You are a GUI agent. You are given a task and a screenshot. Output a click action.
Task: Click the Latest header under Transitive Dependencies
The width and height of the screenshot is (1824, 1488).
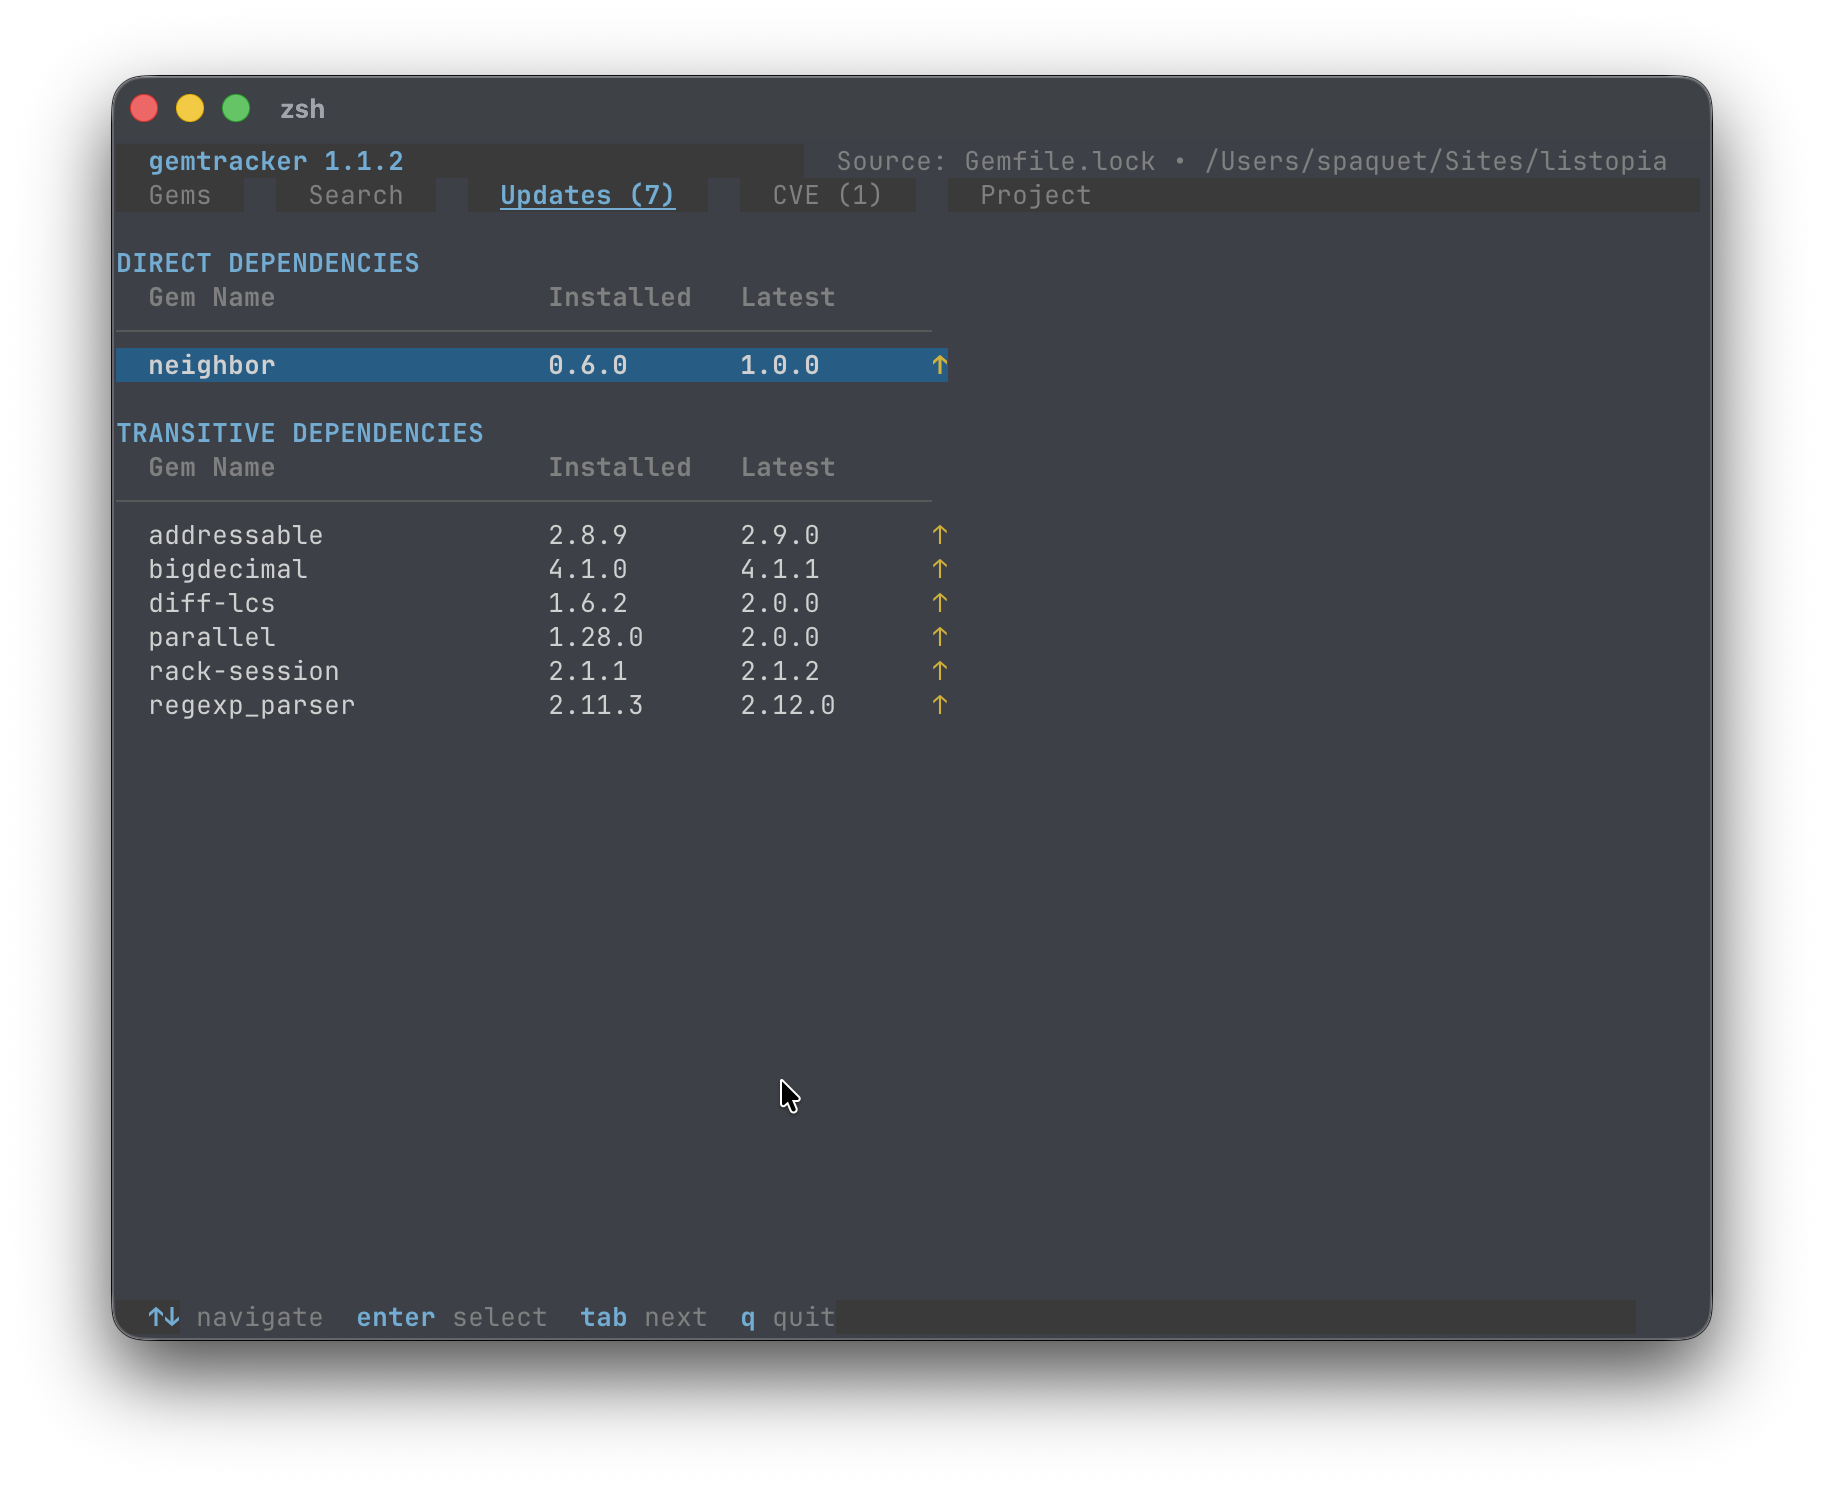[x=788, y=467]
